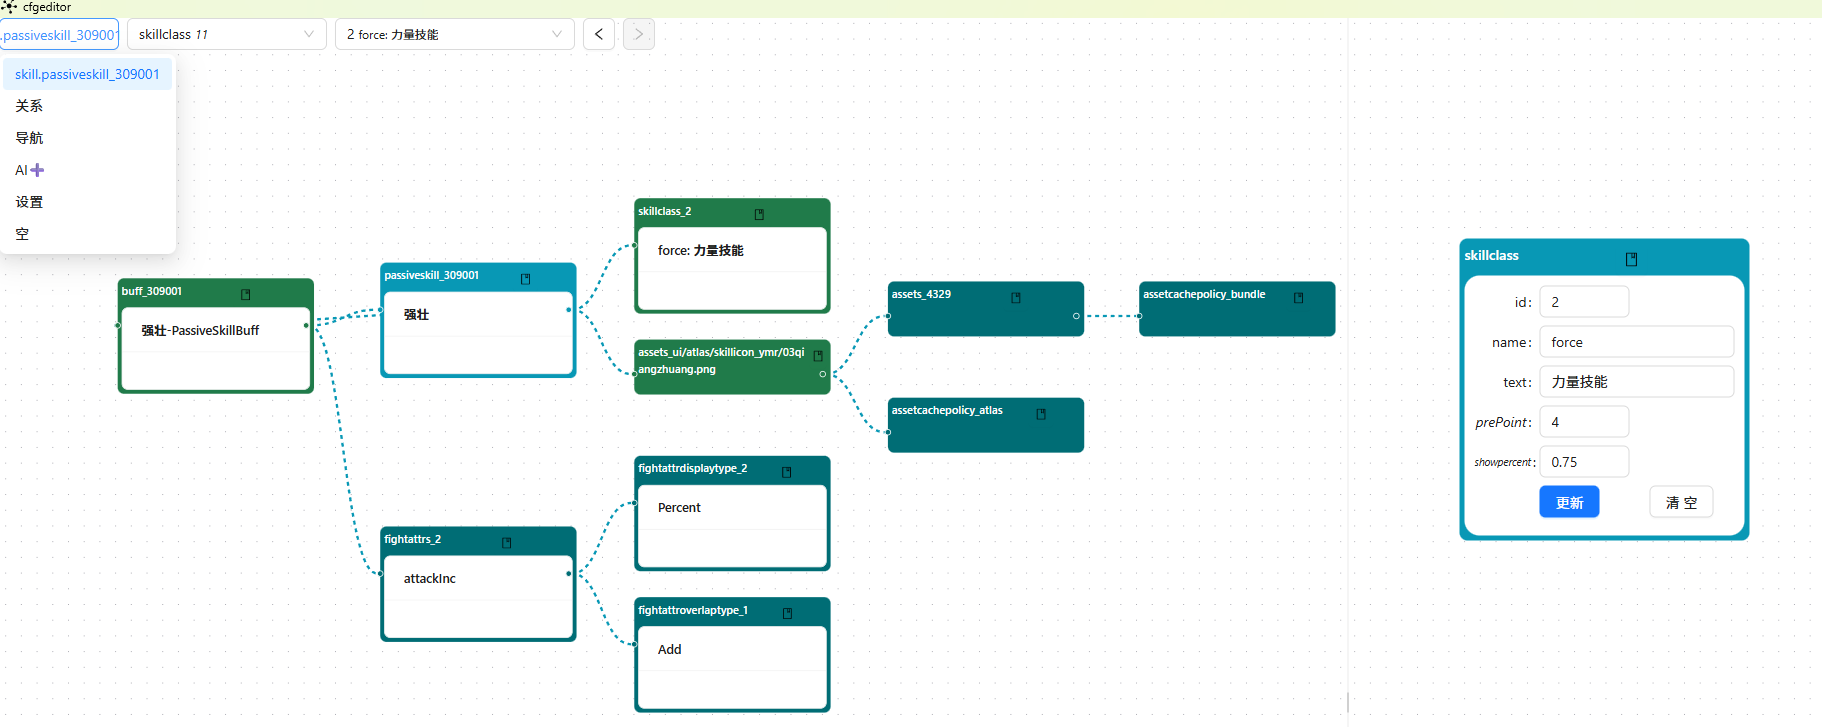Click the note icon on fightattrs_2 node
Screen dimensions: 1822x727
[x=506, y=542]
